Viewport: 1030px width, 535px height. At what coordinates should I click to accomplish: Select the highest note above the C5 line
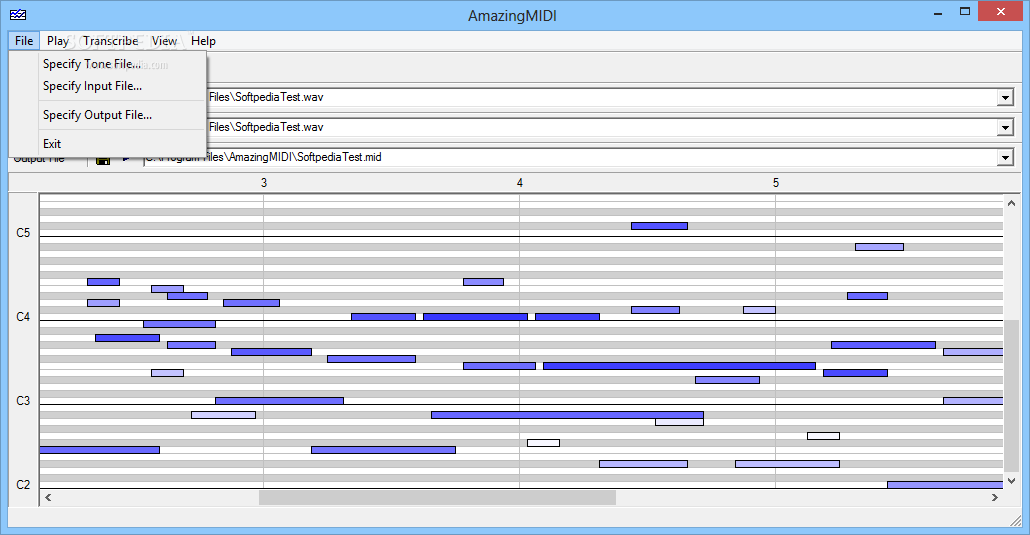click(660, 226)
